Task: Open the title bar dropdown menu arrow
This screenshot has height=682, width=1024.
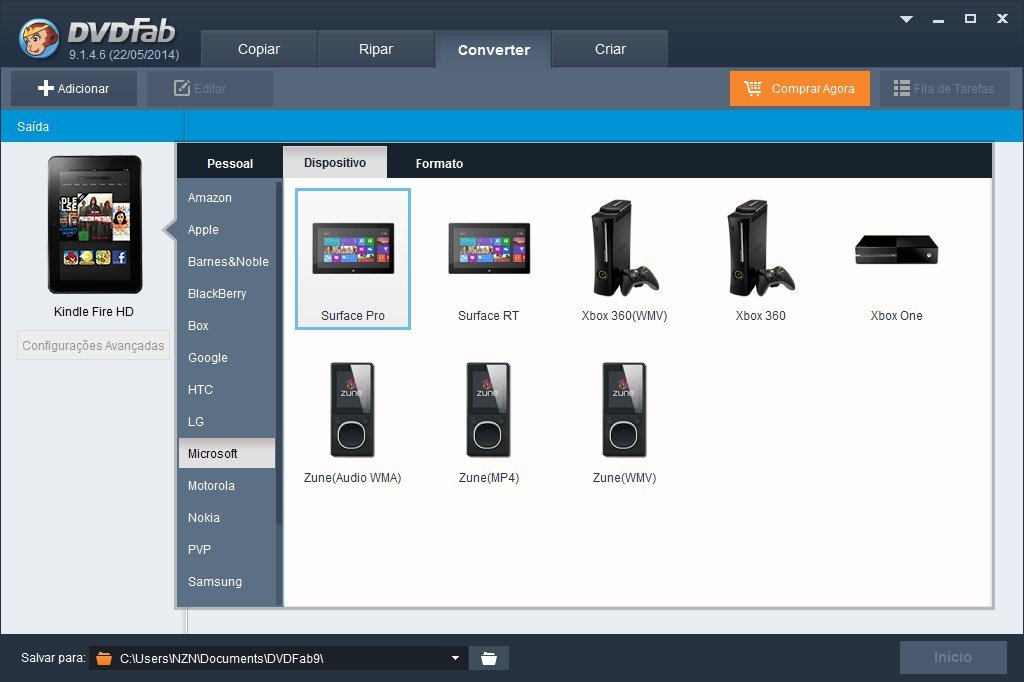Action: click(x=906, y=19)
